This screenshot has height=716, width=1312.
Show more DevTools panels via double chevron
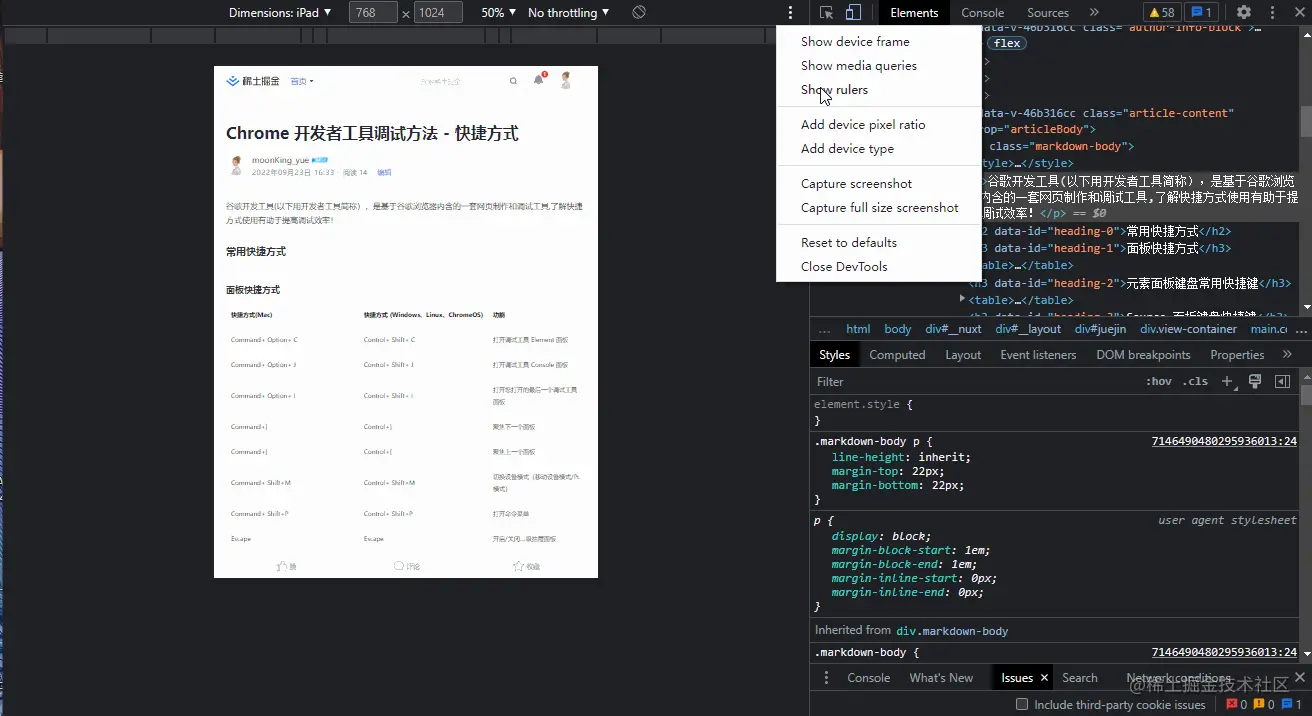tap(1094, 13)
